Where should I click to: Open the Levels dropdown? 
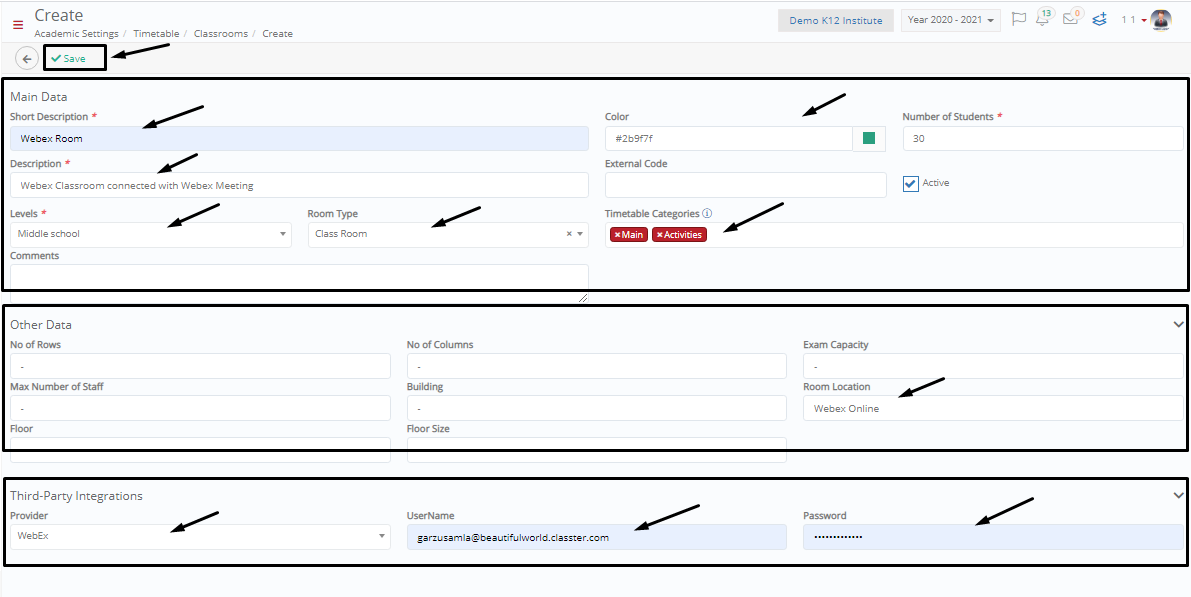pos(150,234)
